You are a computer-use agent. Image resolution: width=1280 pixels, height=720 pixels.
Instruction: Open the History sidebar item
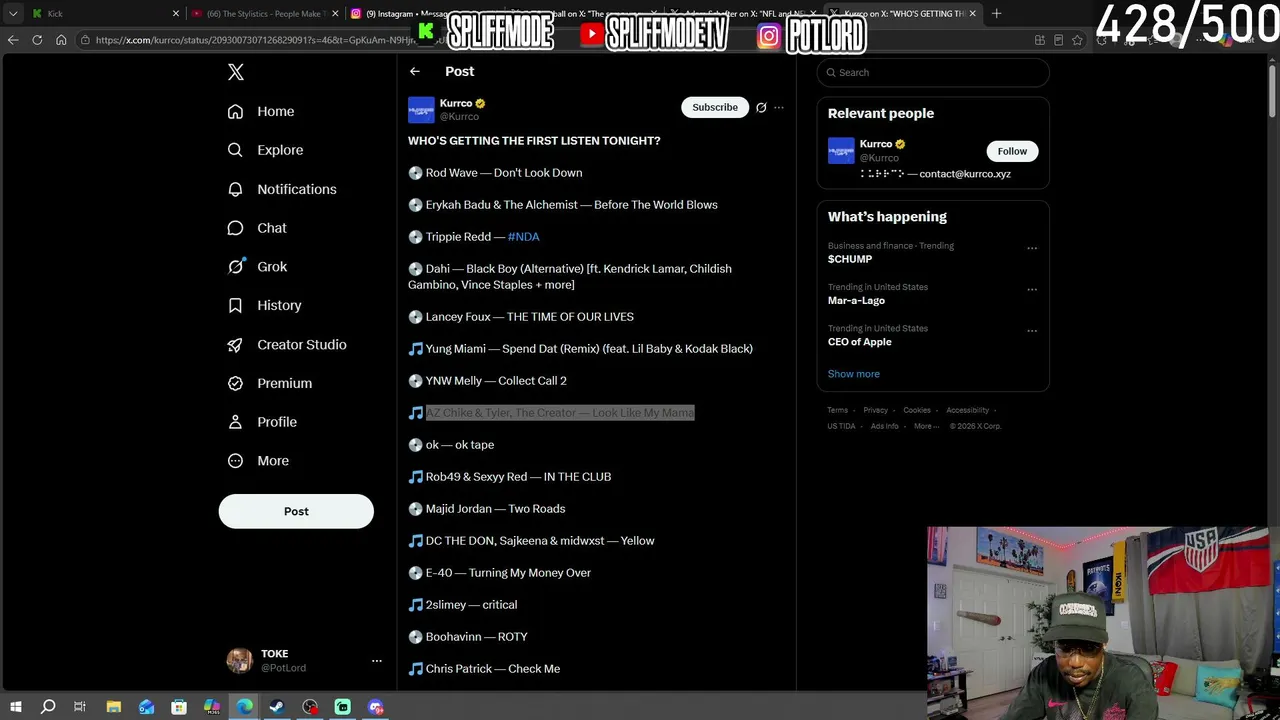(x=264, y=305)
